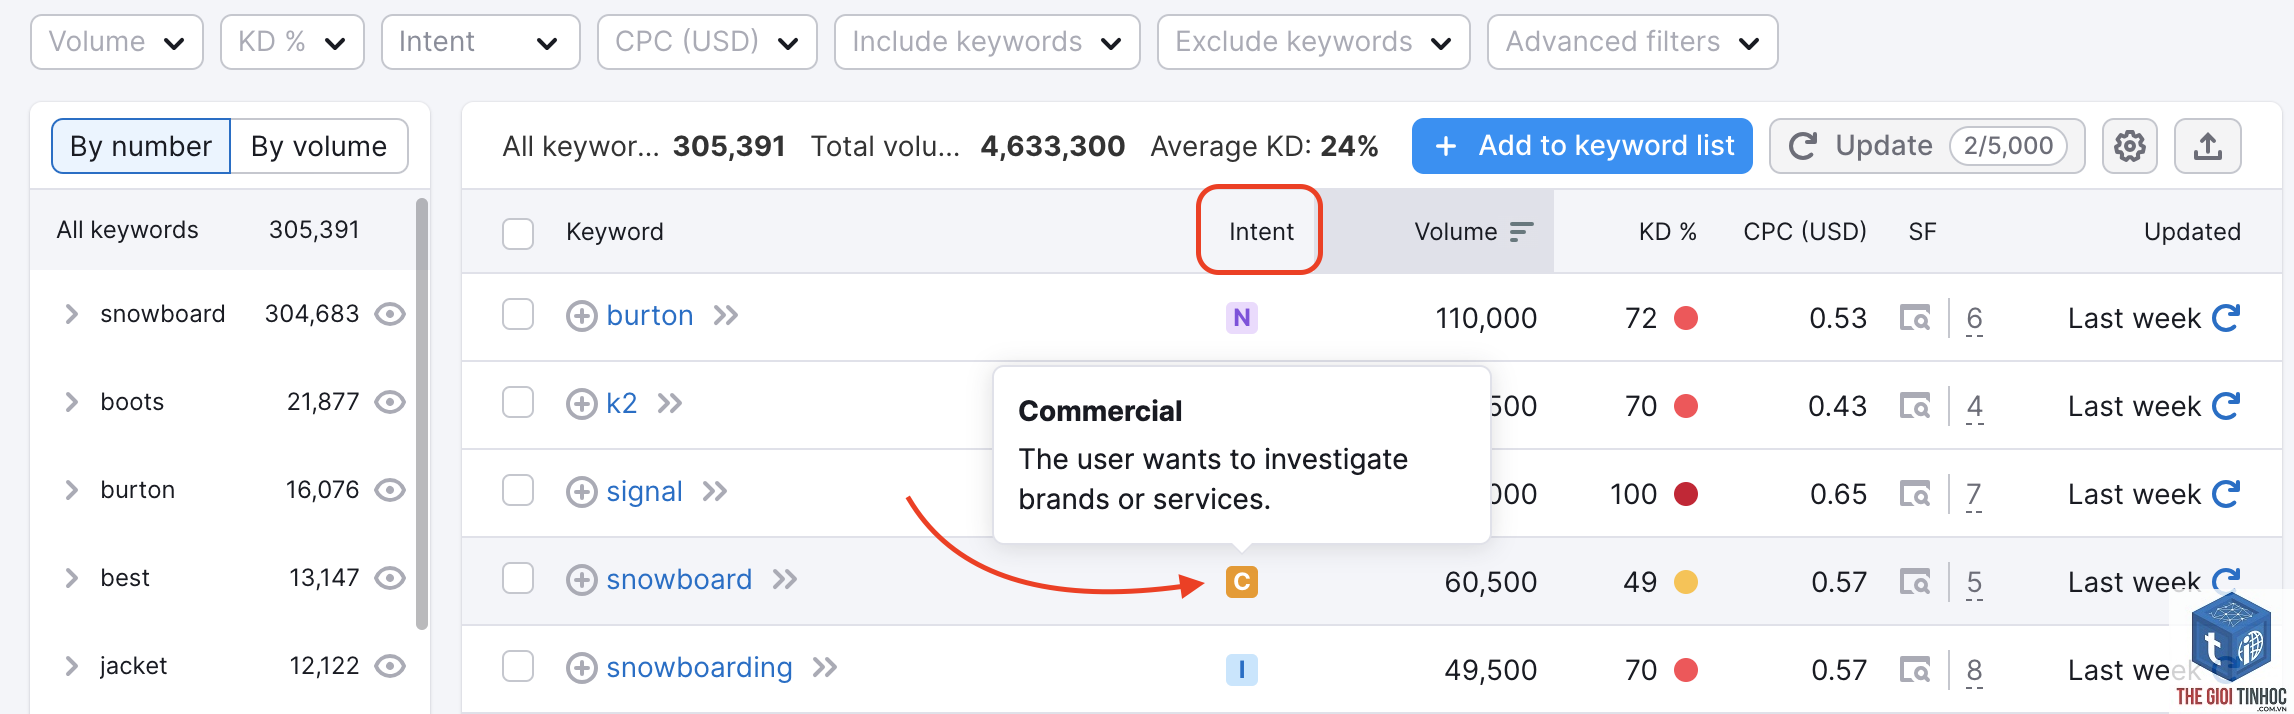
Task: Expand the jacket keyword group
Action: pyautogui.click(x=71, y=666)
